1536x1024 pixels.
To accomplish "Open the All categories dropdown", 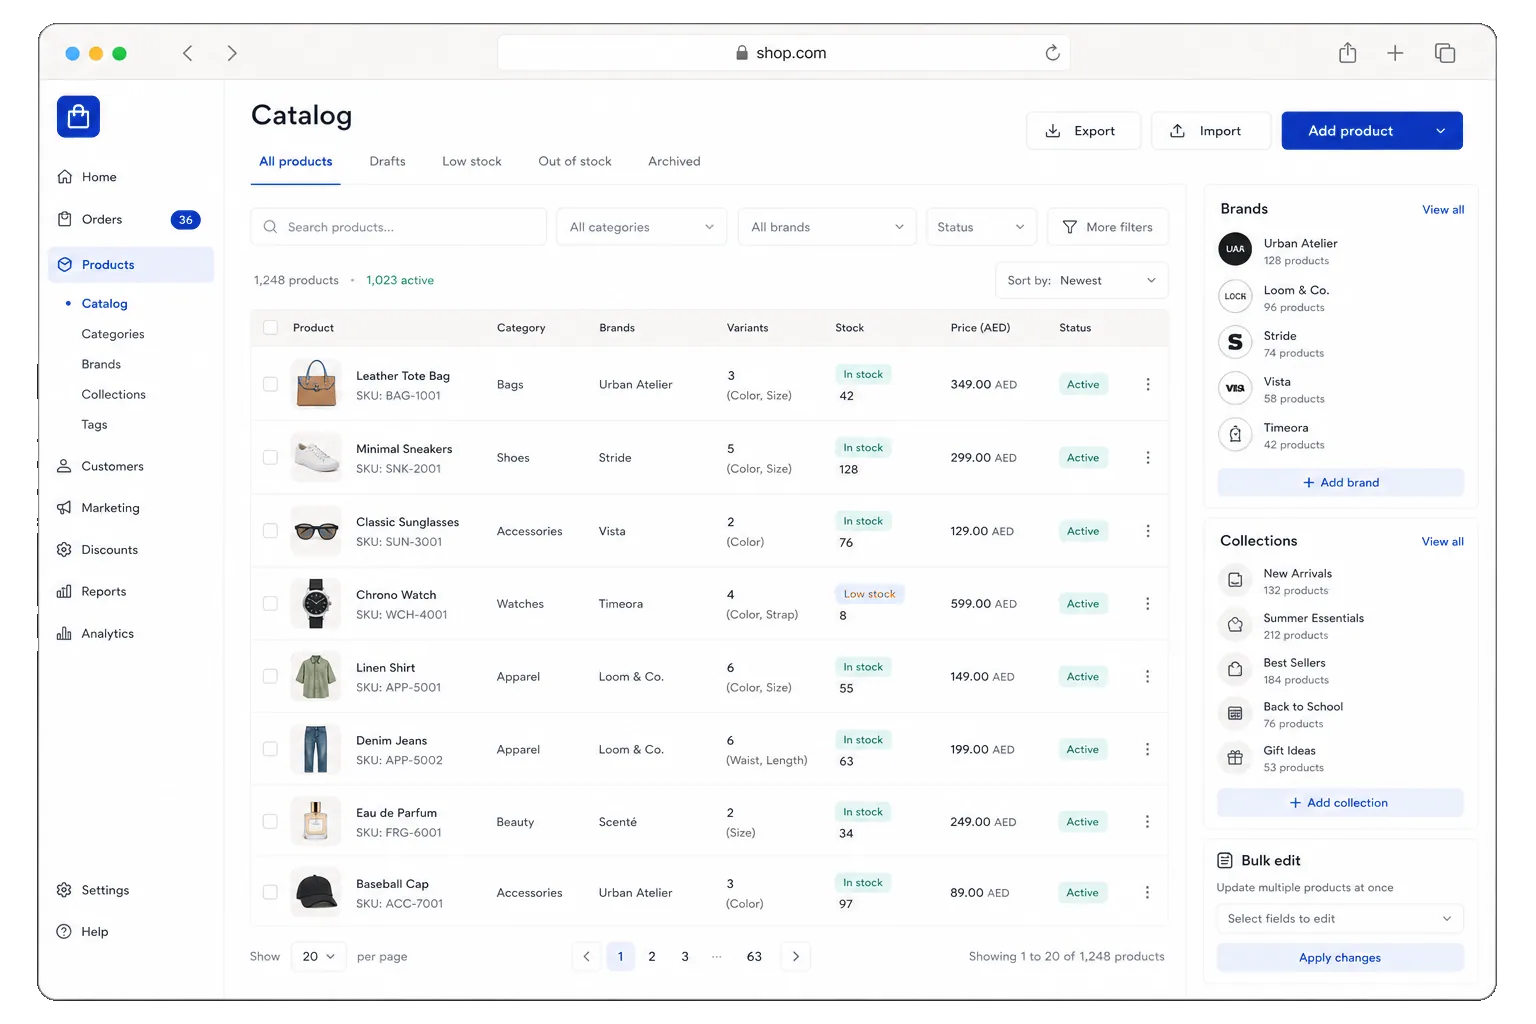I will pos(642,227).
